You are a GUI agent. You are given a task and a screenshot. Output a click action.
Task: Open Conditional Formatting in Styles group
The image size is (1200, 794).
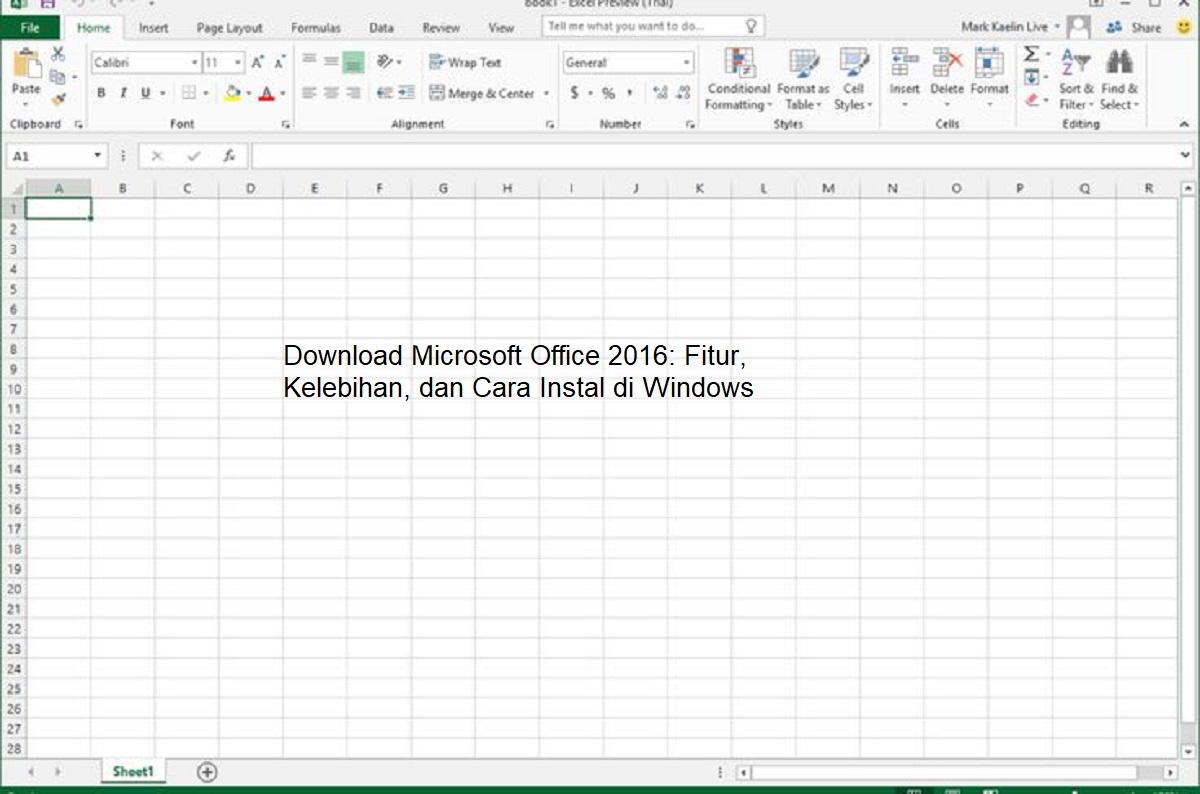tap(738, 80)
